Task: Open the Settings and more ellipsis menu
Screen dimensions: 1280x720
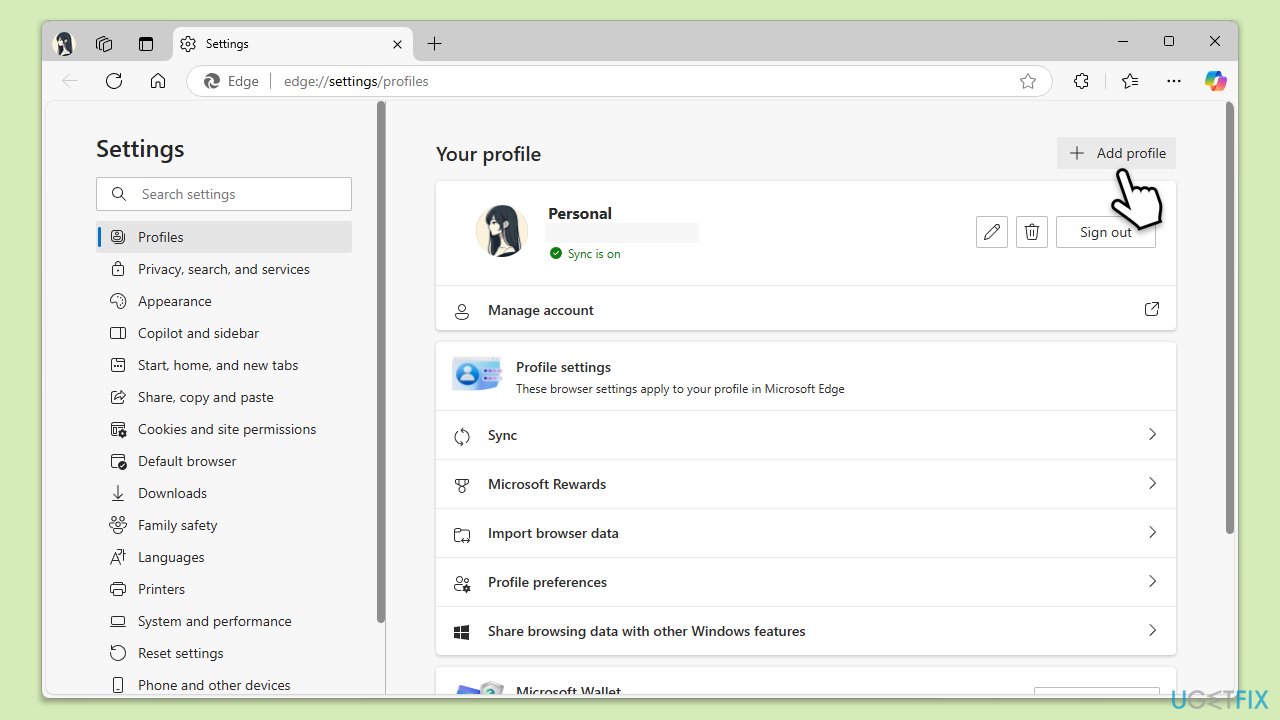Action: coord(1175,81)
